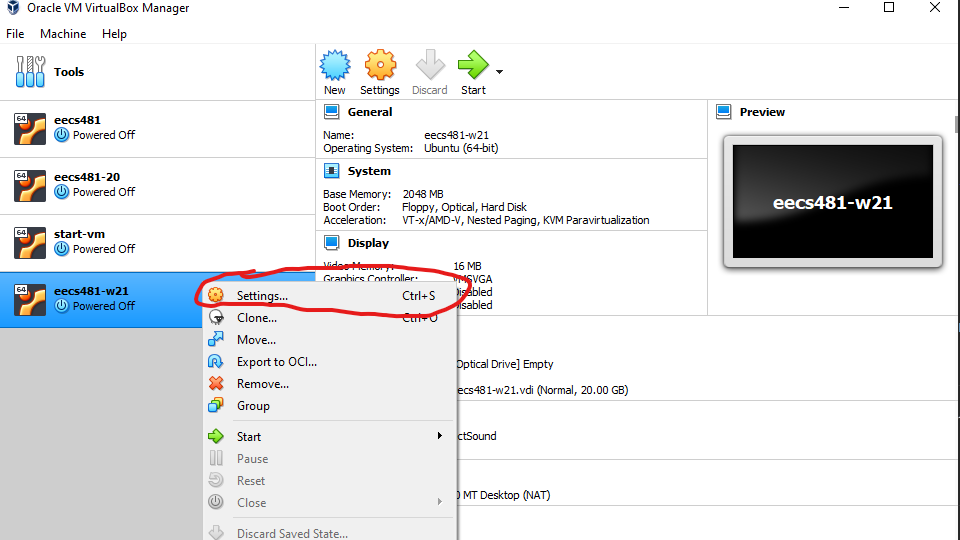Click the green Start arrow in context menu

pos(216,436)
